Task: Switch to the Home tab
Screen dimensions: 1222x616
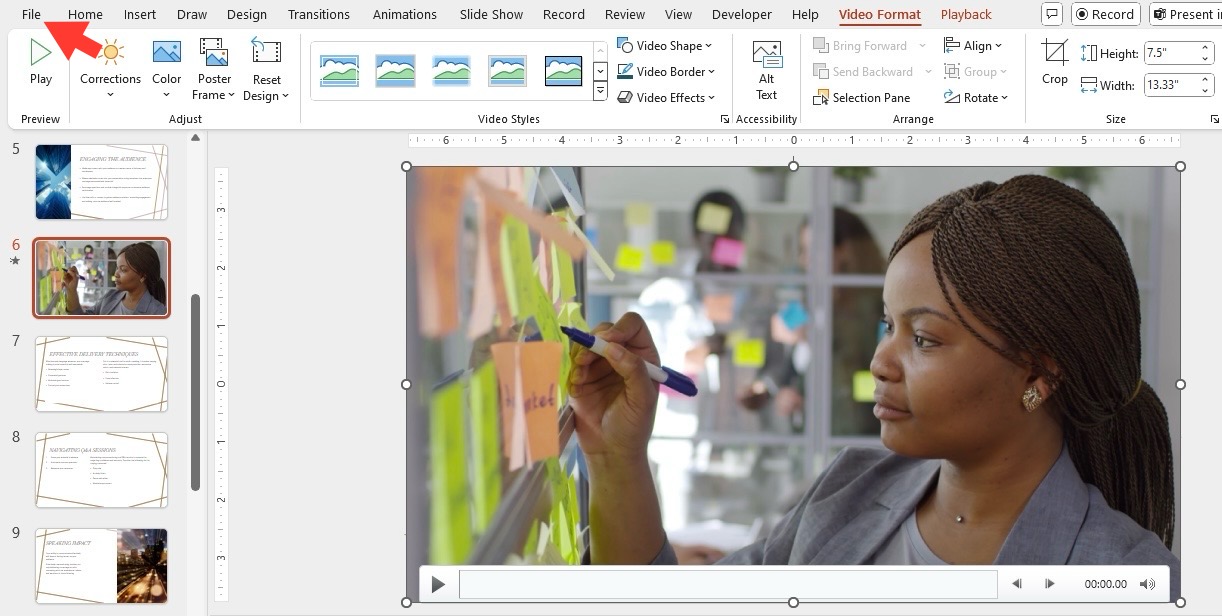Action: pos(85,14)
